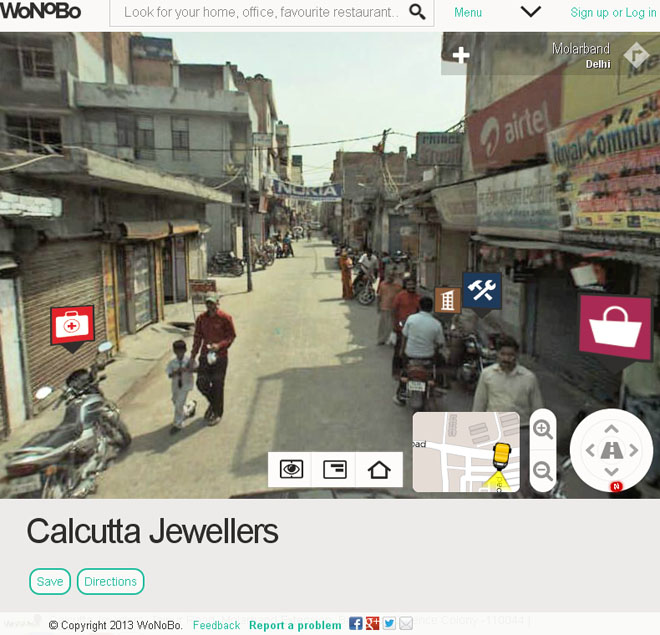Image resolution: width=660 pixels, height=635 pixels.
Task: Share on Facebook via footer icon
Action: pyautogui.click(x=356, y=624)
